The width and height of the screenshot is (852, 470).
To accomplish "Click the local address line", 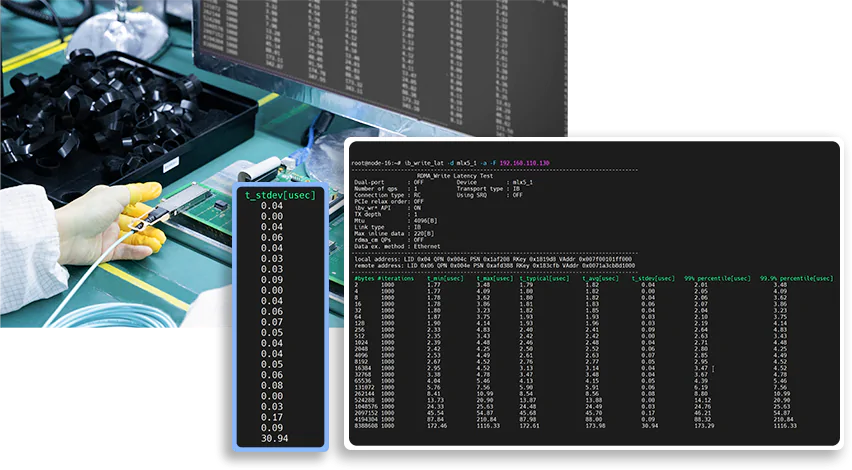I will 493,259.
